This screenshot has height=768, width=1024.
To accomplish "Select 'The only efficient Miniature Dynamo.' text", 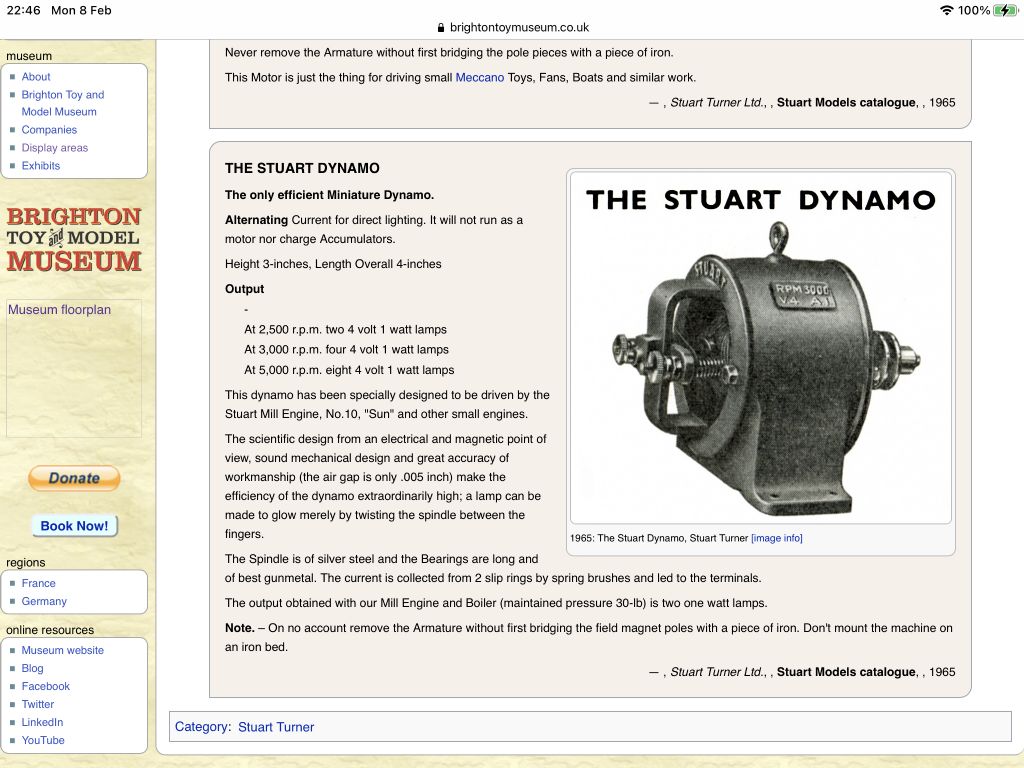I will click(x=329, y=195).
